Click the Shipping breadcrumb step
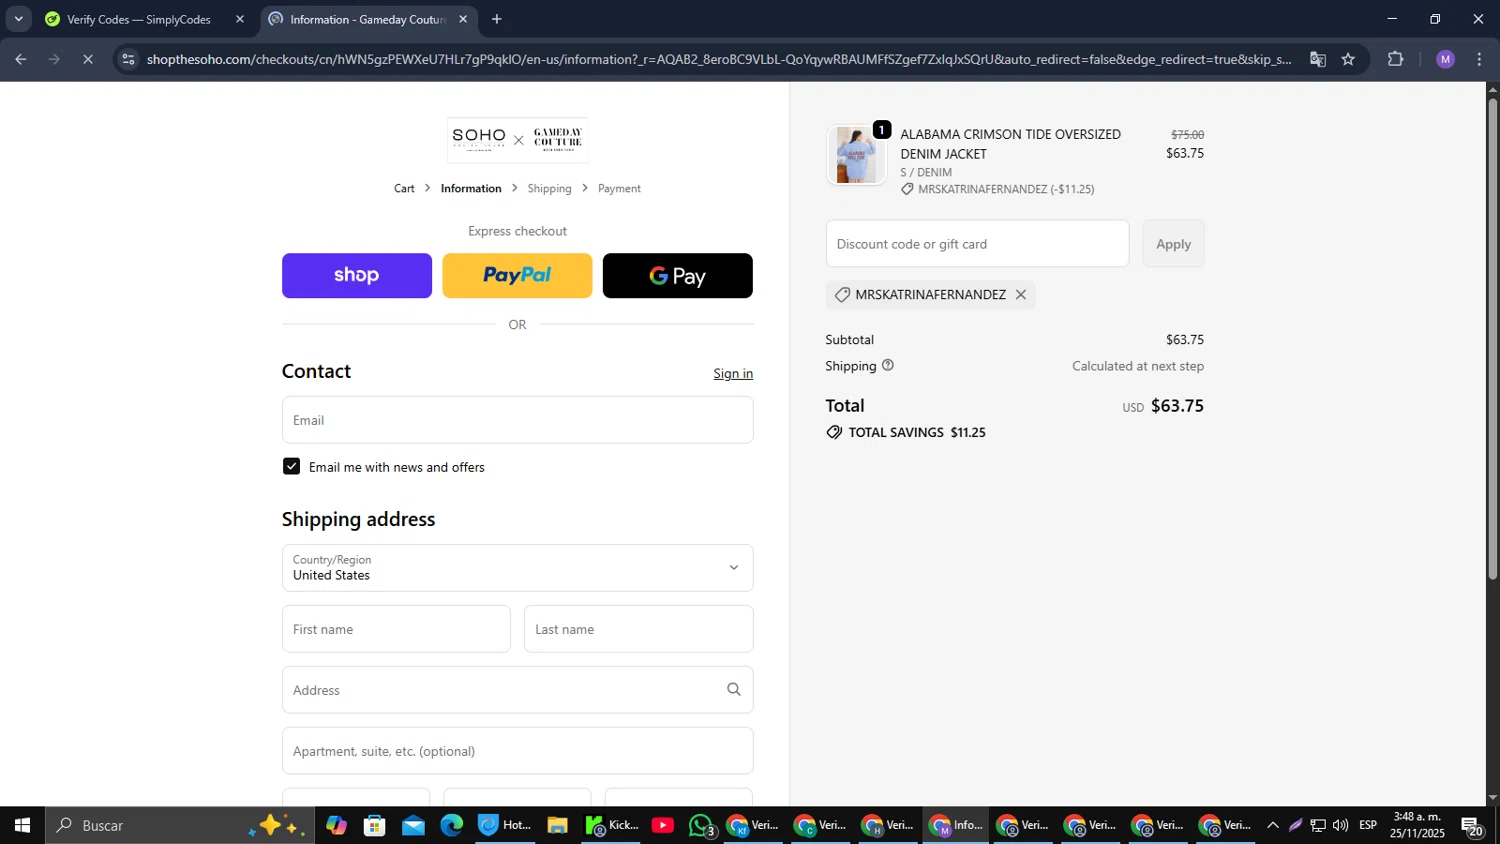The image size is (1500, 844). tap(549, 188)
